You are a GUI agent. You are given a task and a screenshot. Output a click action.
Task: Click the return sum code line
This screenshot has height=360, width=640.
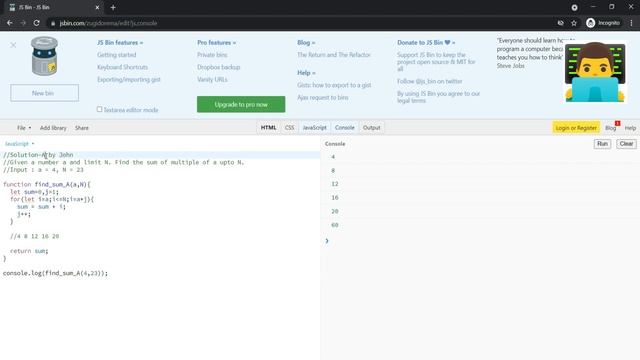tap(29, 251)
